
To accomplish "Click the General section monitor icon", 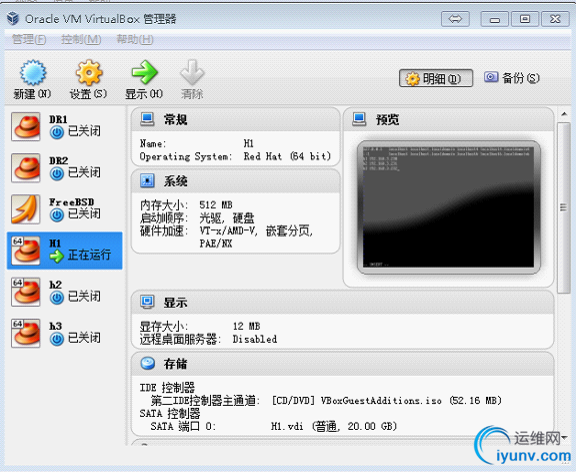I will pyautogui.click(x=147, y=119).
